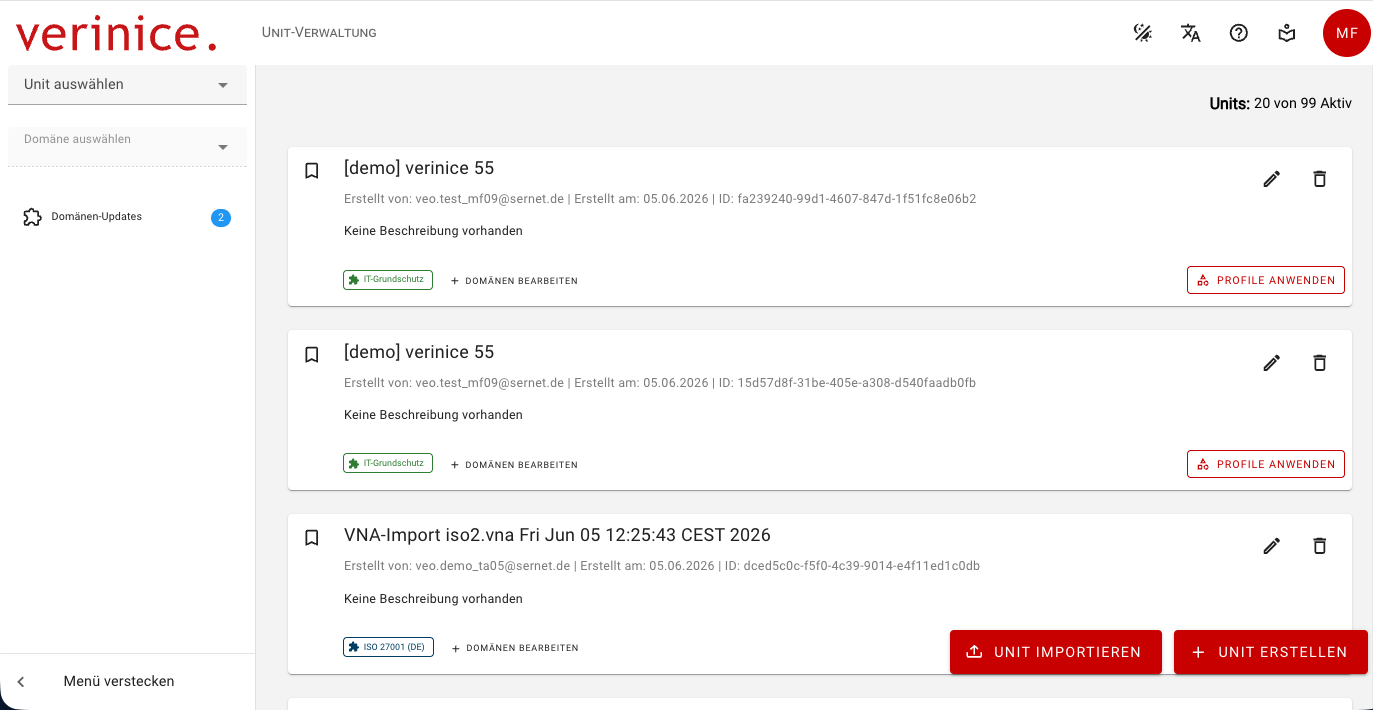Open the language translation menu icon
This screenshot has width=1373, height=710.
pos(1190,33)
